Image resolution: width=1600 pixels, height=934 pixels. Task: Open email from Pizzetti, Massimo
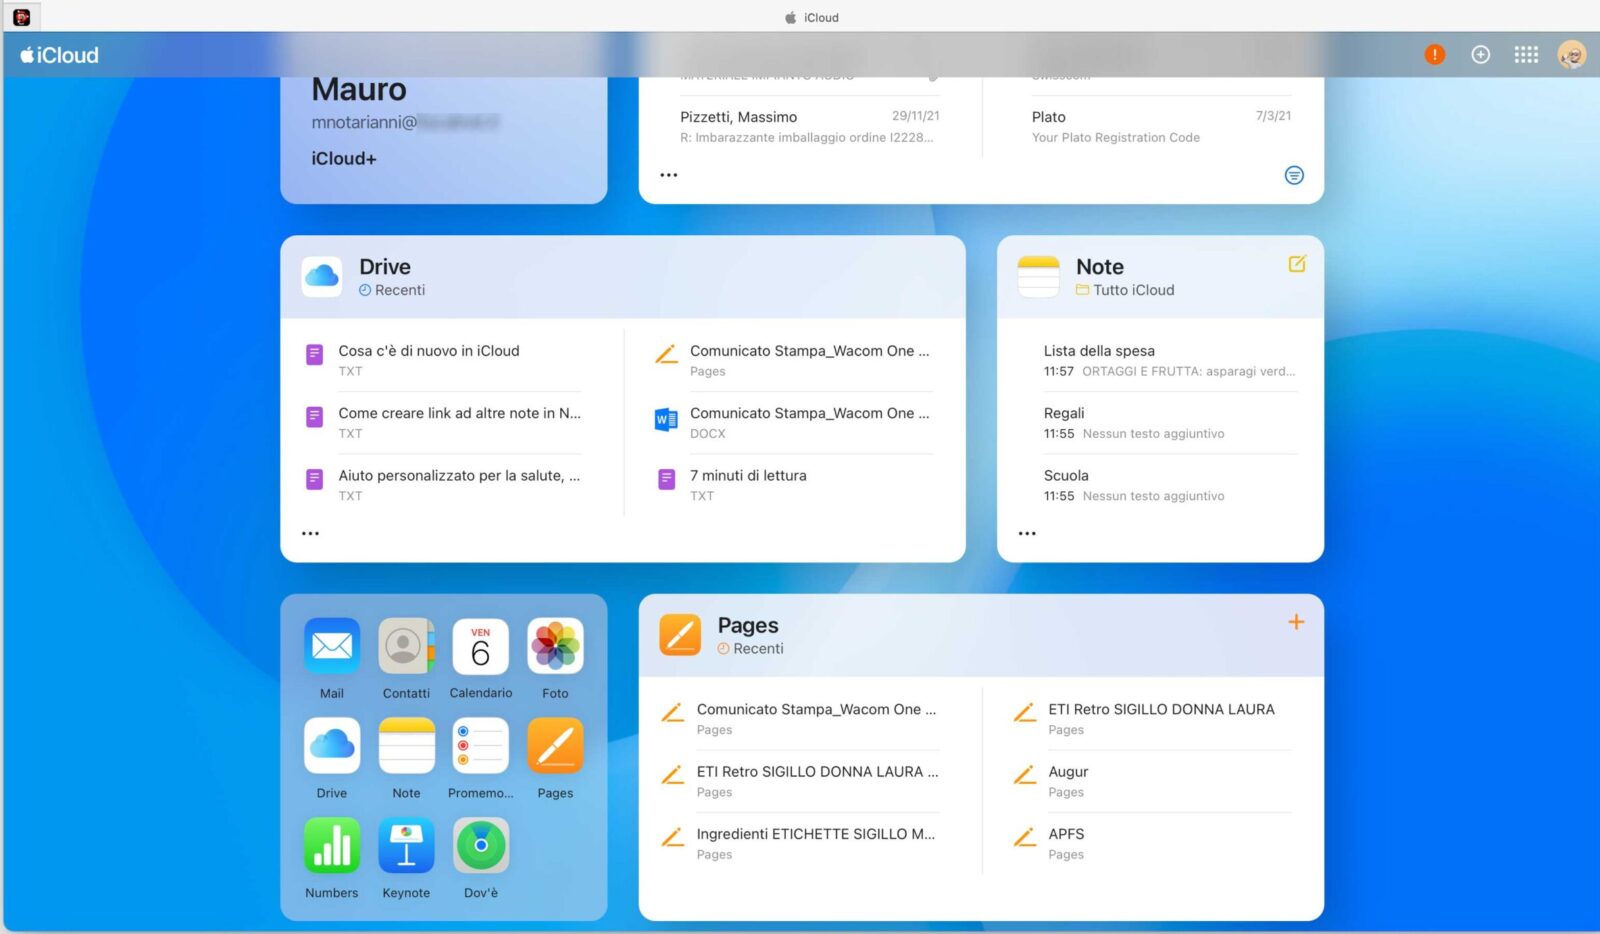(810, 126)
